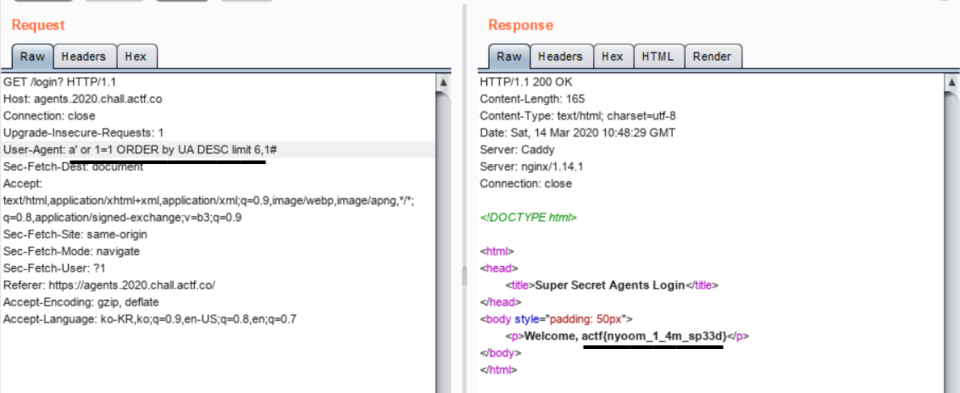Select the Response Raw tab
The image size is (960, 393).
coord(509,56)
